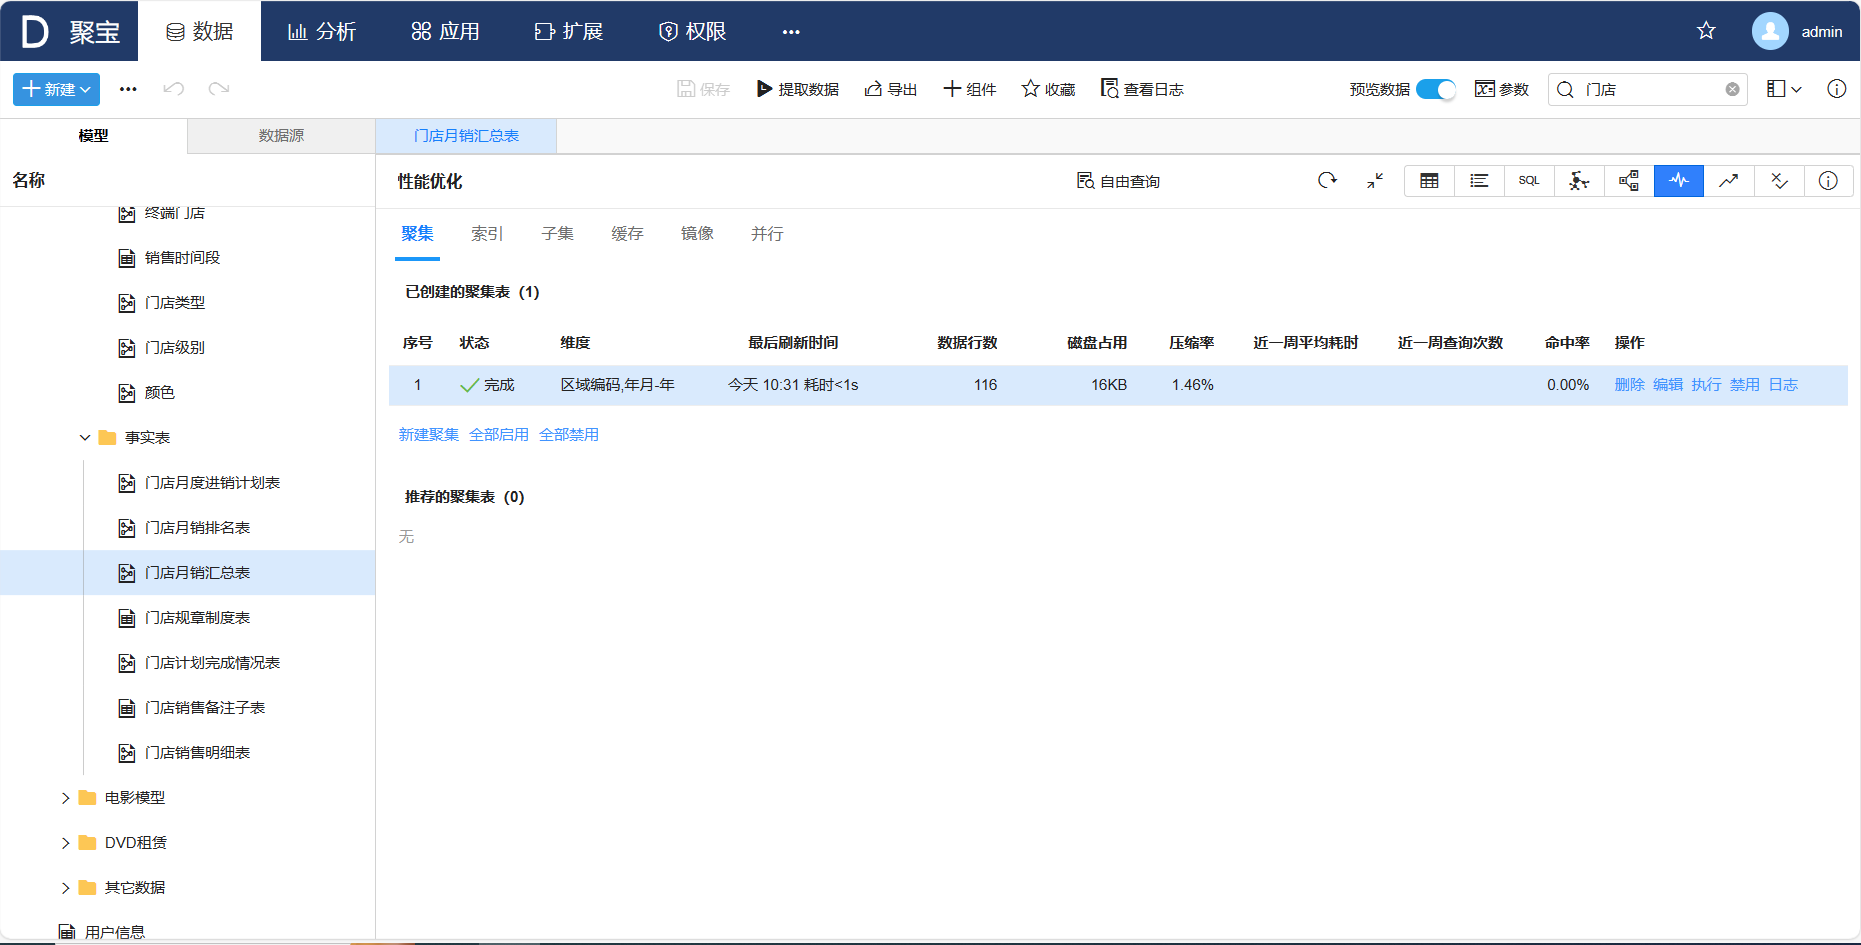Screen dimensions: 1861x945
Task: Switch to the 索引 tab
Action: point(487,234)
